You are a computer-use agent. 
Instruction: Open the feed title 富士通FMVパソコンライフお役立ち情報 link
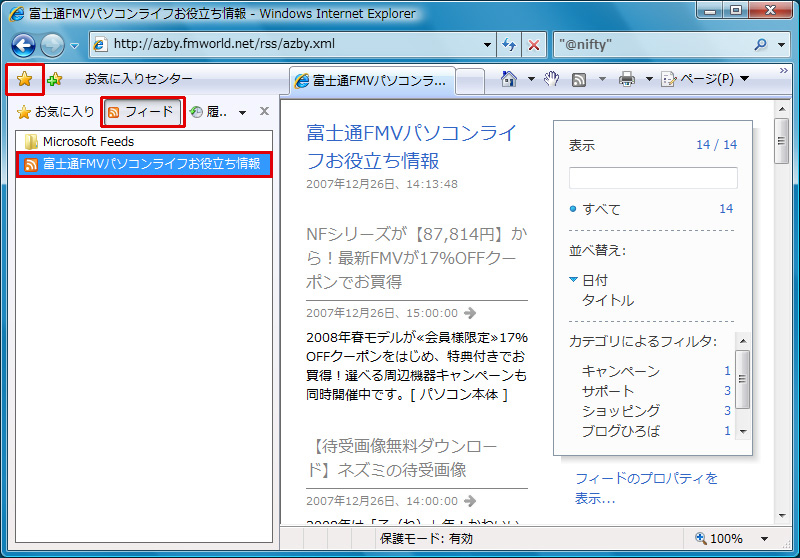pos(412,147)
